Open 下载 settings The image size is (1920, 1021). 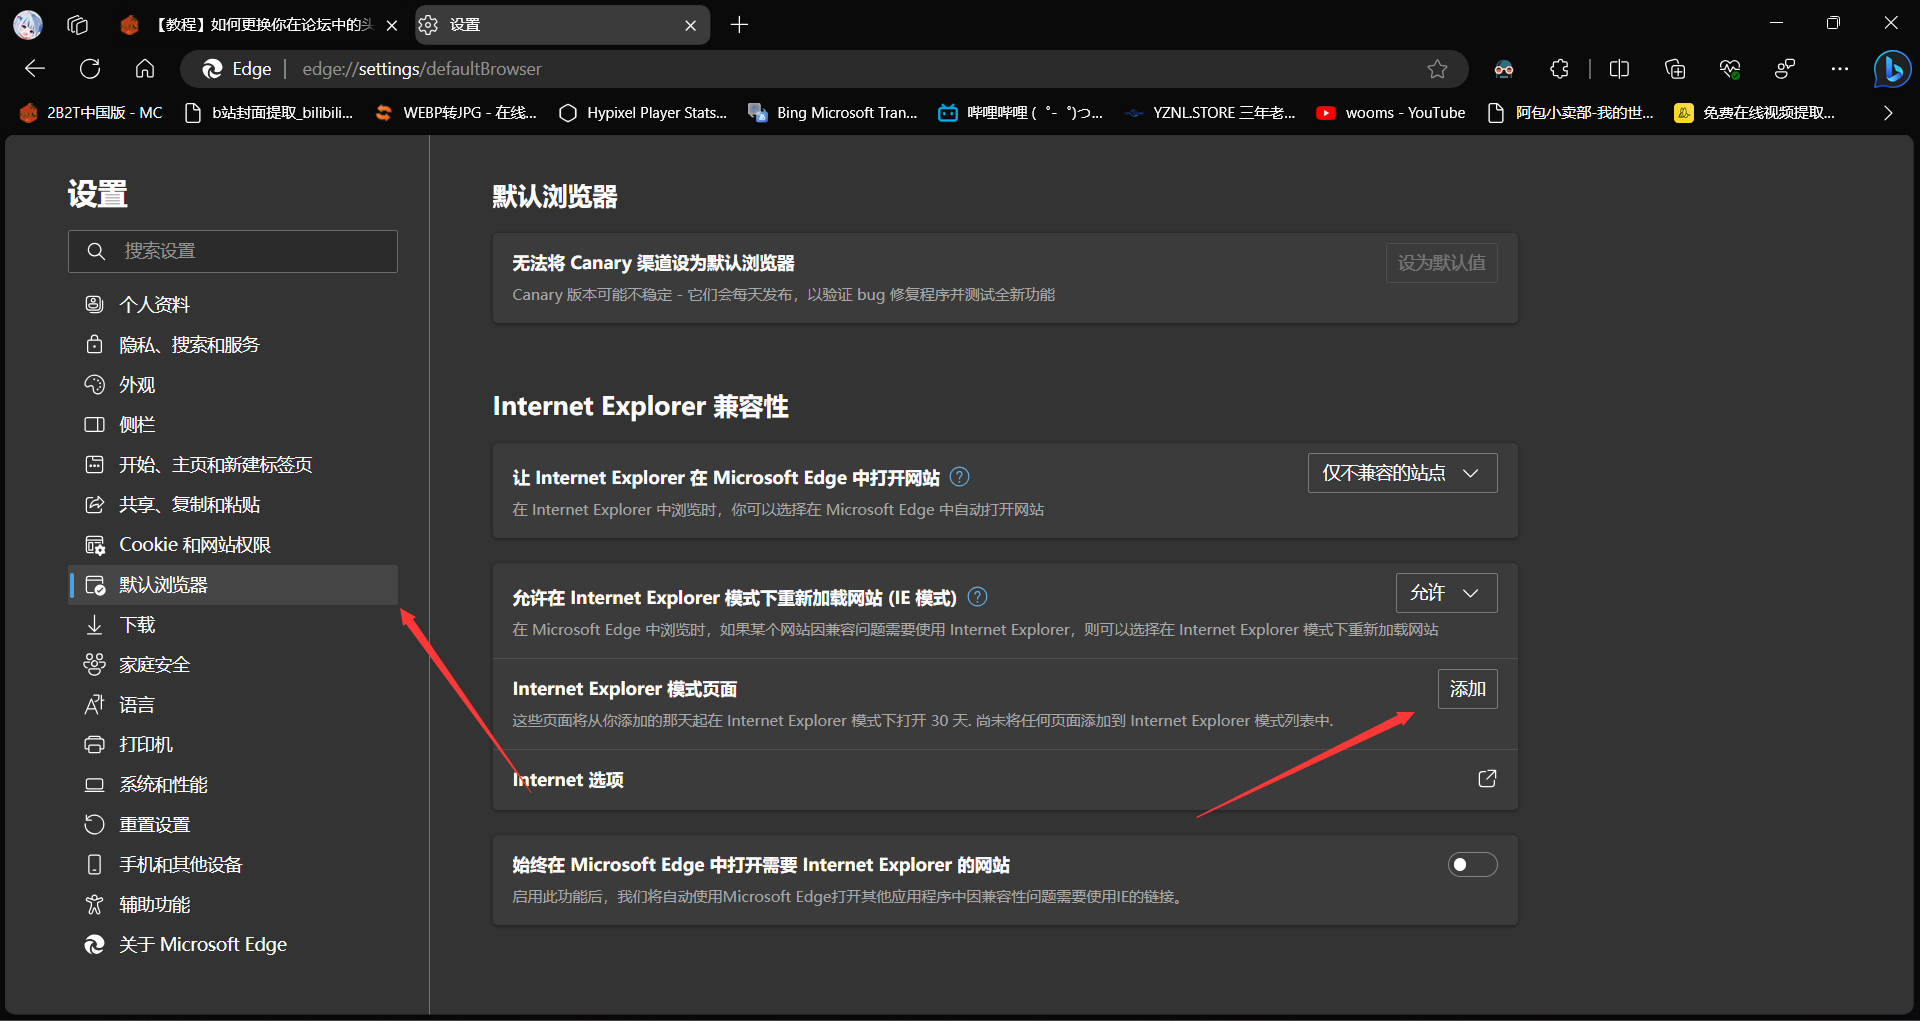233,625
